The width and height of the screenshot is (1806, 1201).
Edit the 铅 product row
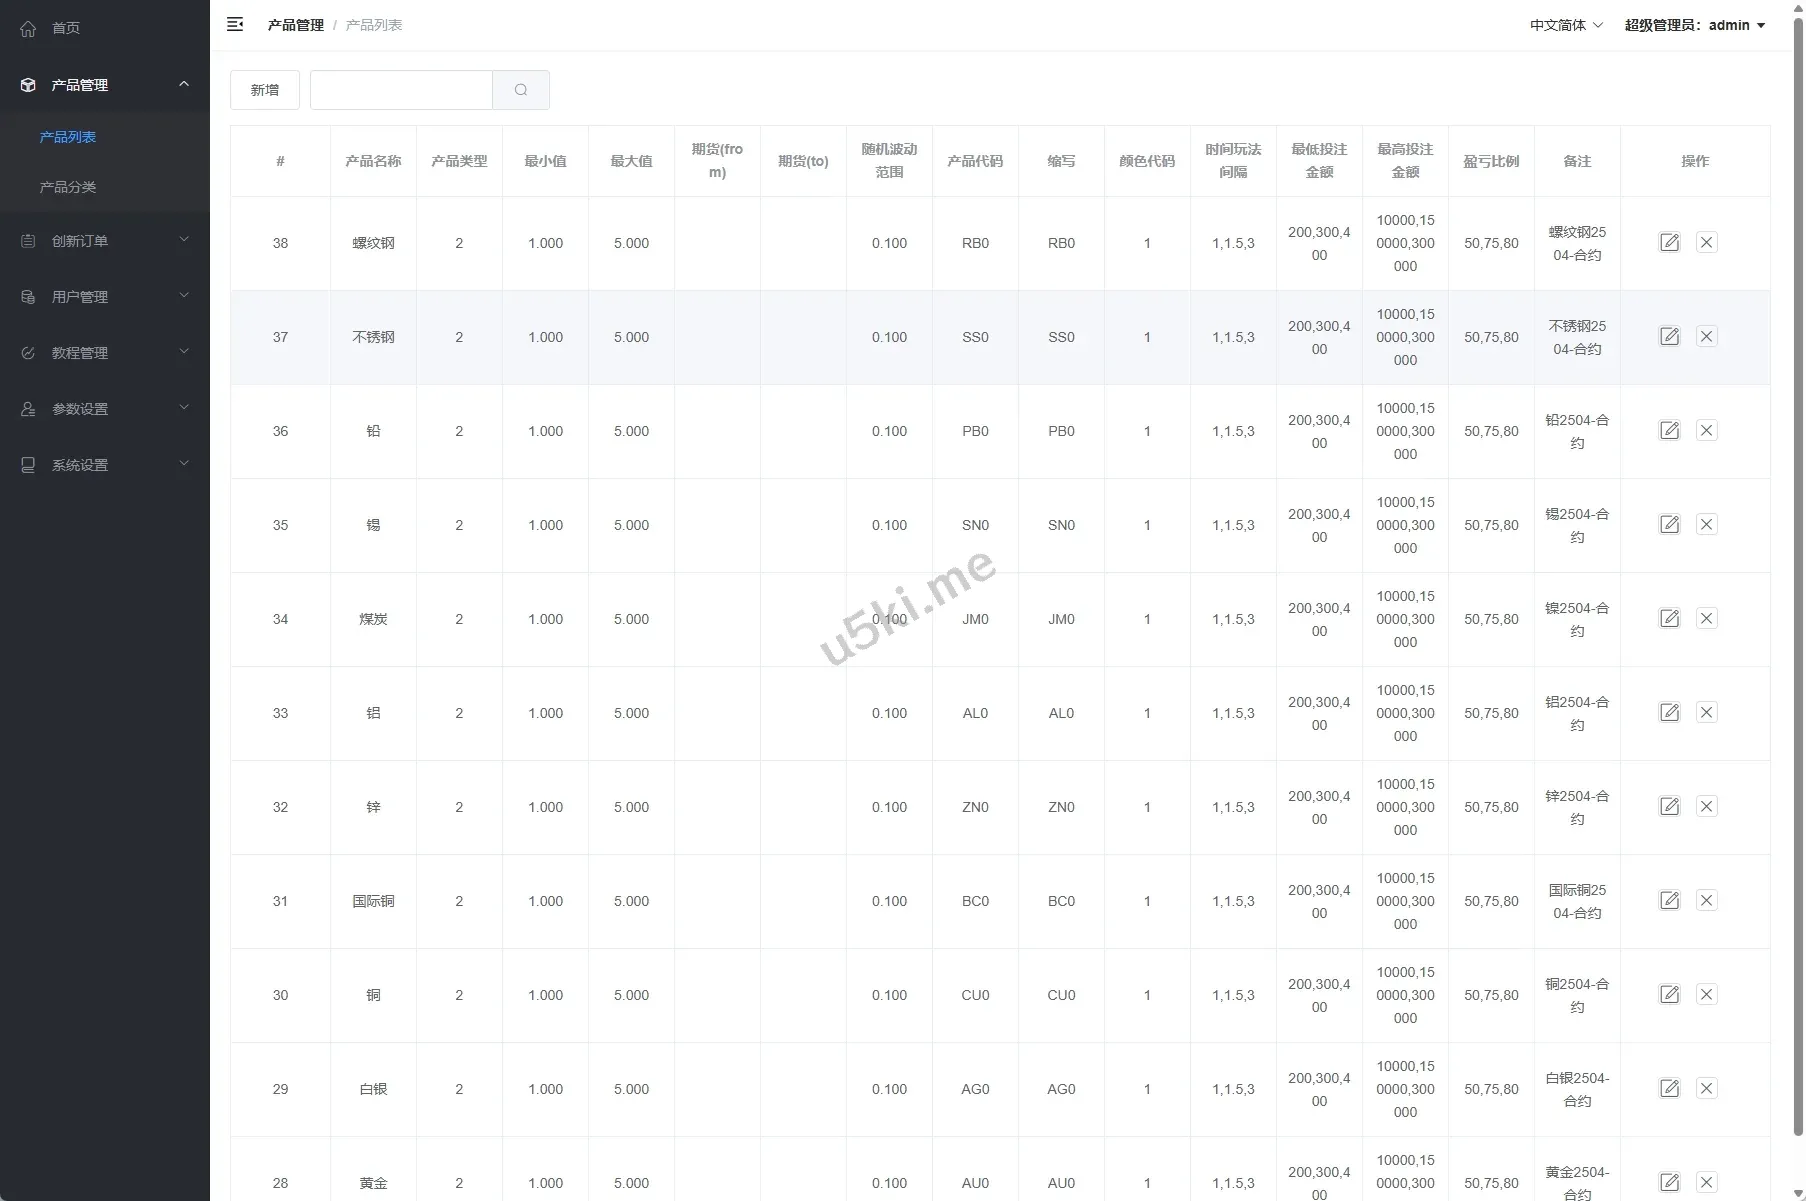1669,431
